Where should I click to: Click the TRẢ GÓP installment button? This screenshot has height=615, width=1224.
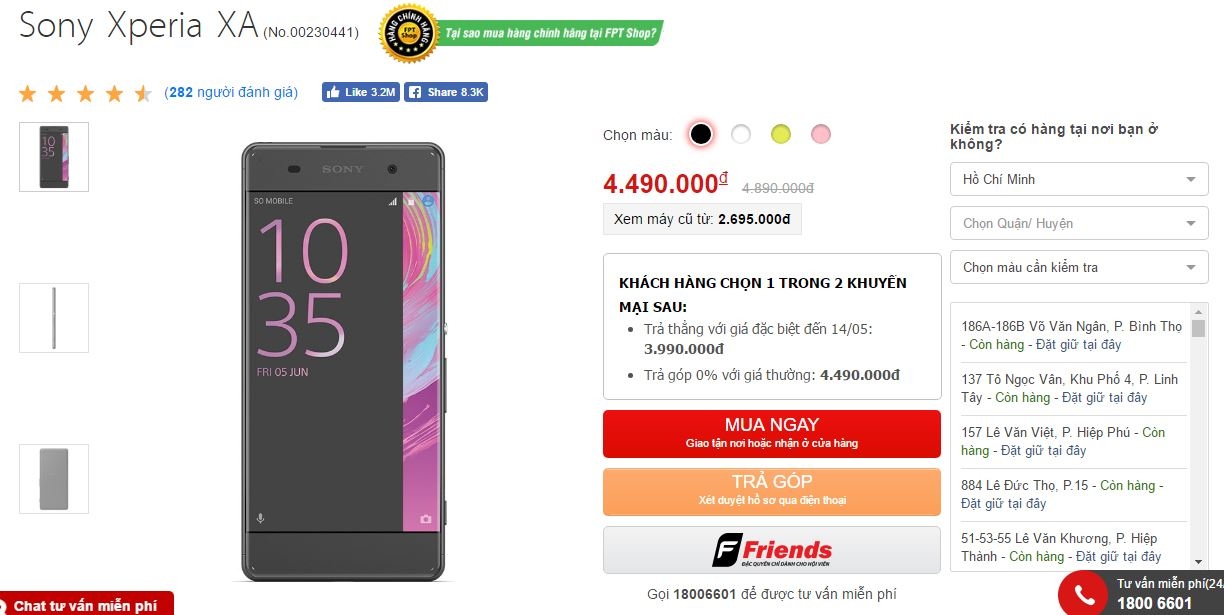pos(771,490)
